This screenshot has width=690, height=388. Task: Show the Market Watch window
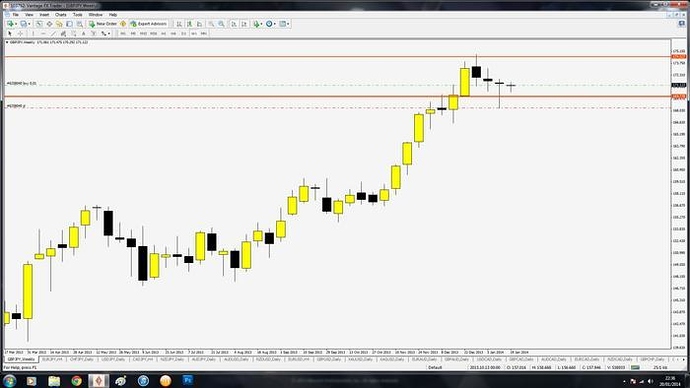point(39,24)
